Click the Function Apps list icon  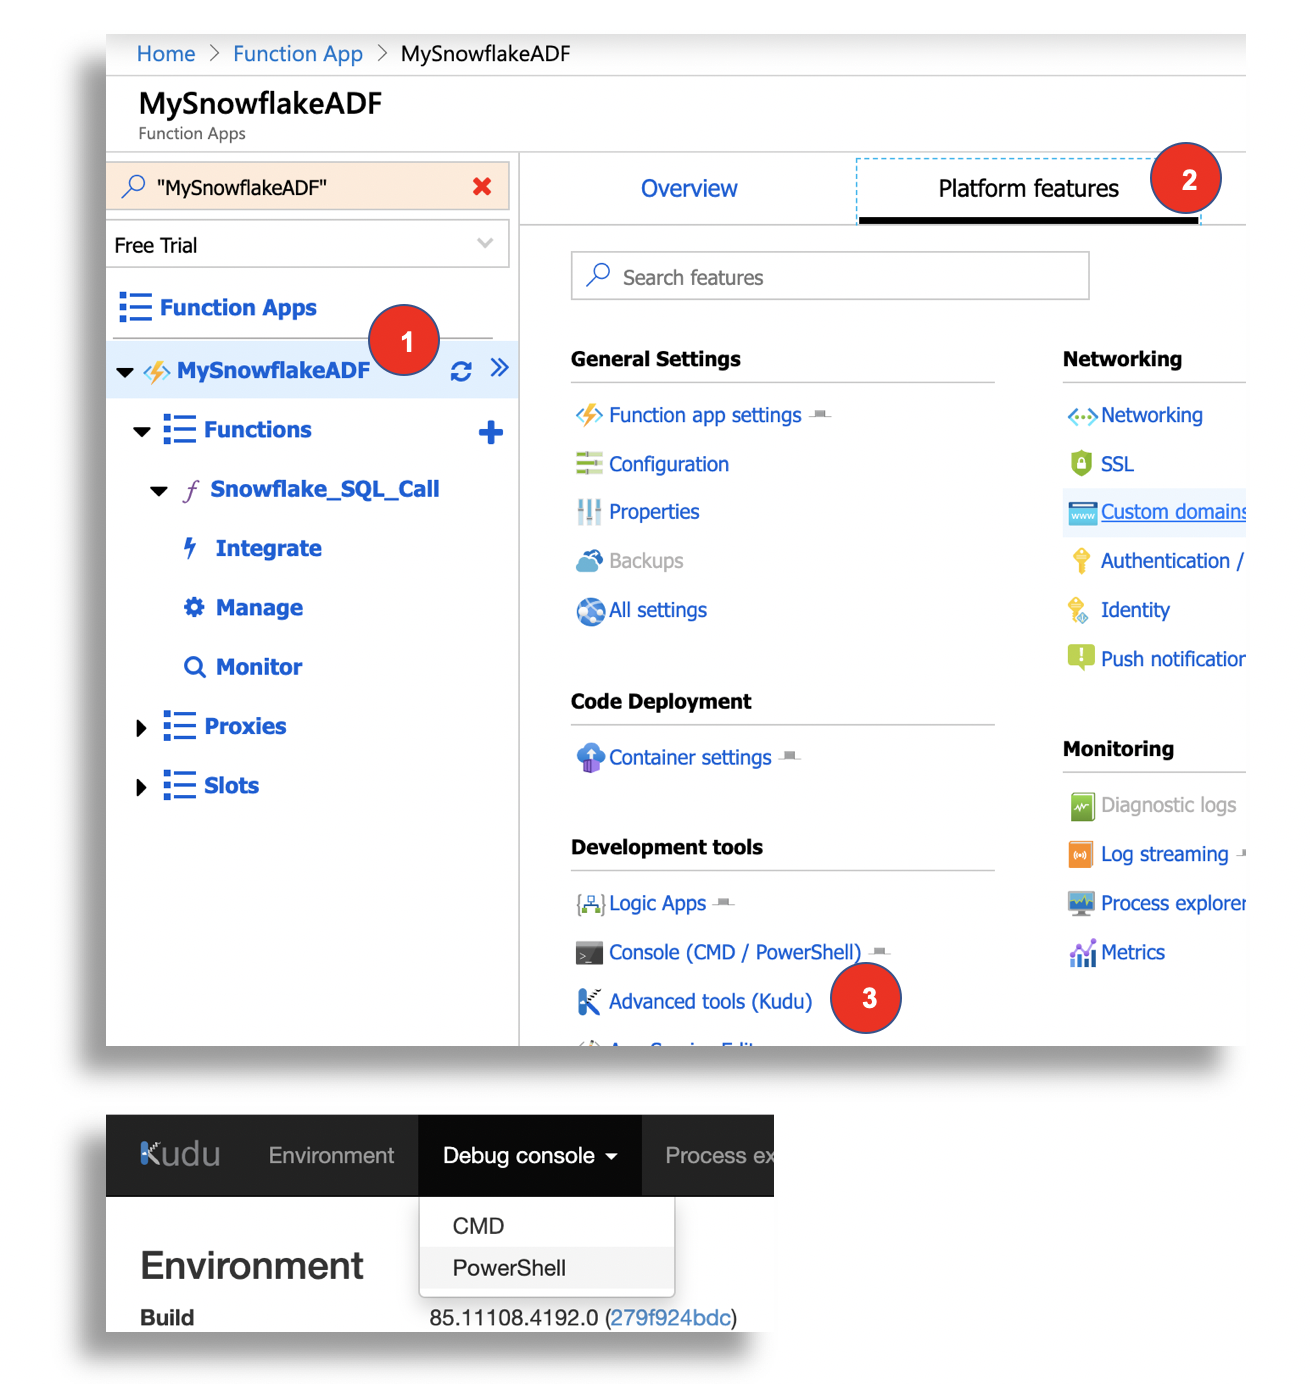coord(135,307)
